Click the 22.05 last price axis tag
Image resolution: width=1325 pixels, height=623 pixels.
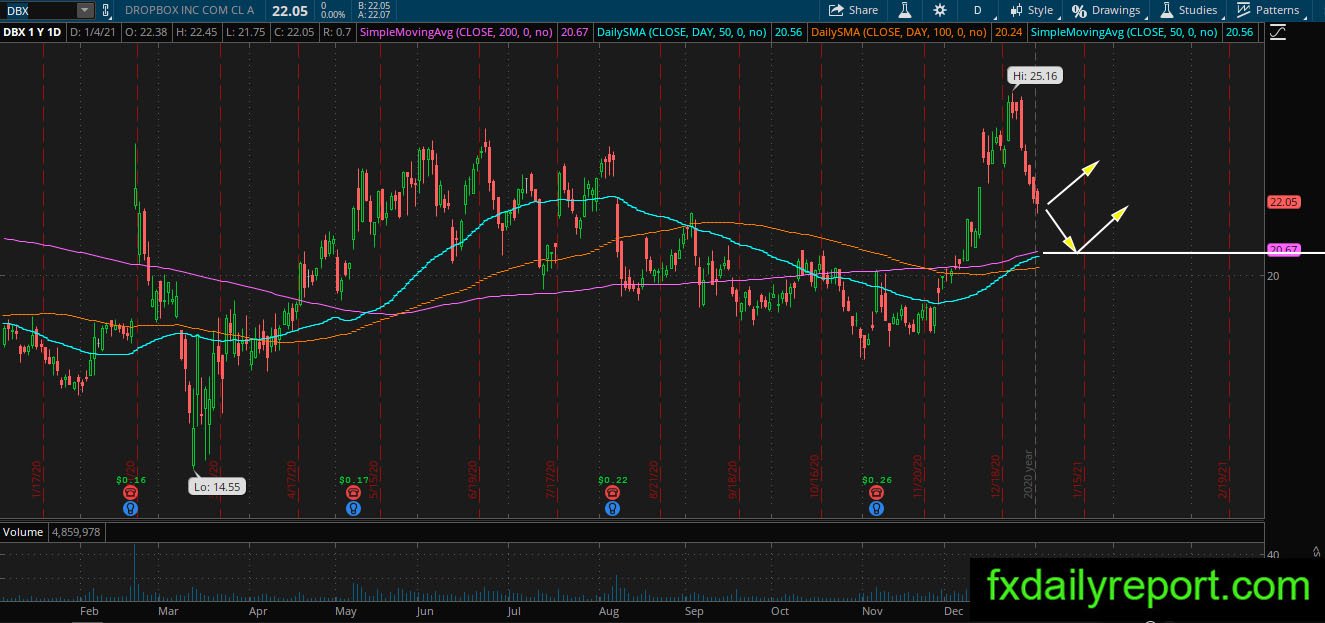tap(1283, 202)
